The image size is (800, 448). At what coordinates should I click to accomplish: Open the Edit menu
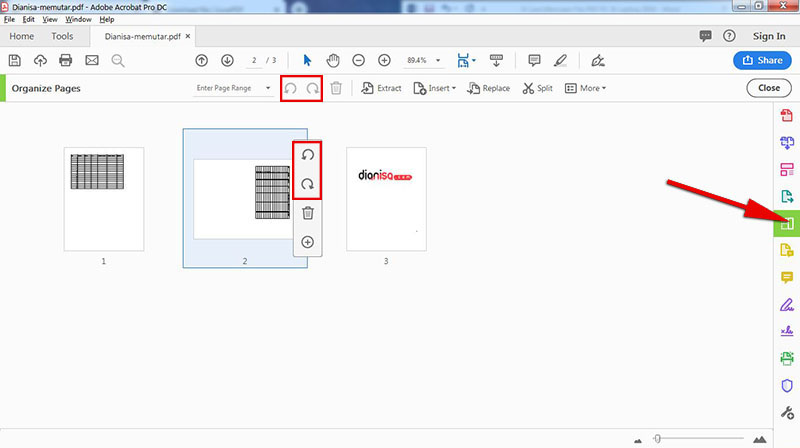[29, 19]
